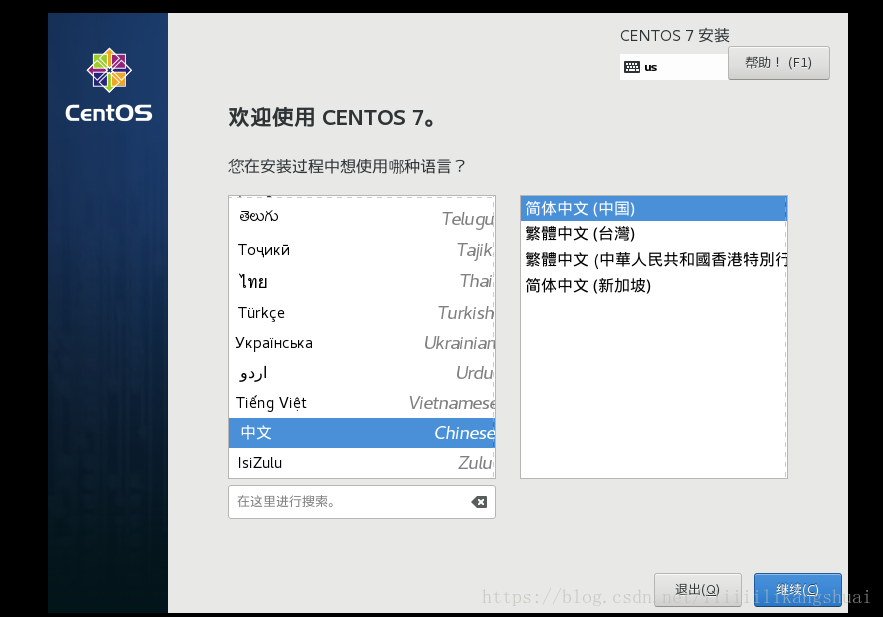Click the CentOS logo
The image size is (883, 617).
click(109, 86)
